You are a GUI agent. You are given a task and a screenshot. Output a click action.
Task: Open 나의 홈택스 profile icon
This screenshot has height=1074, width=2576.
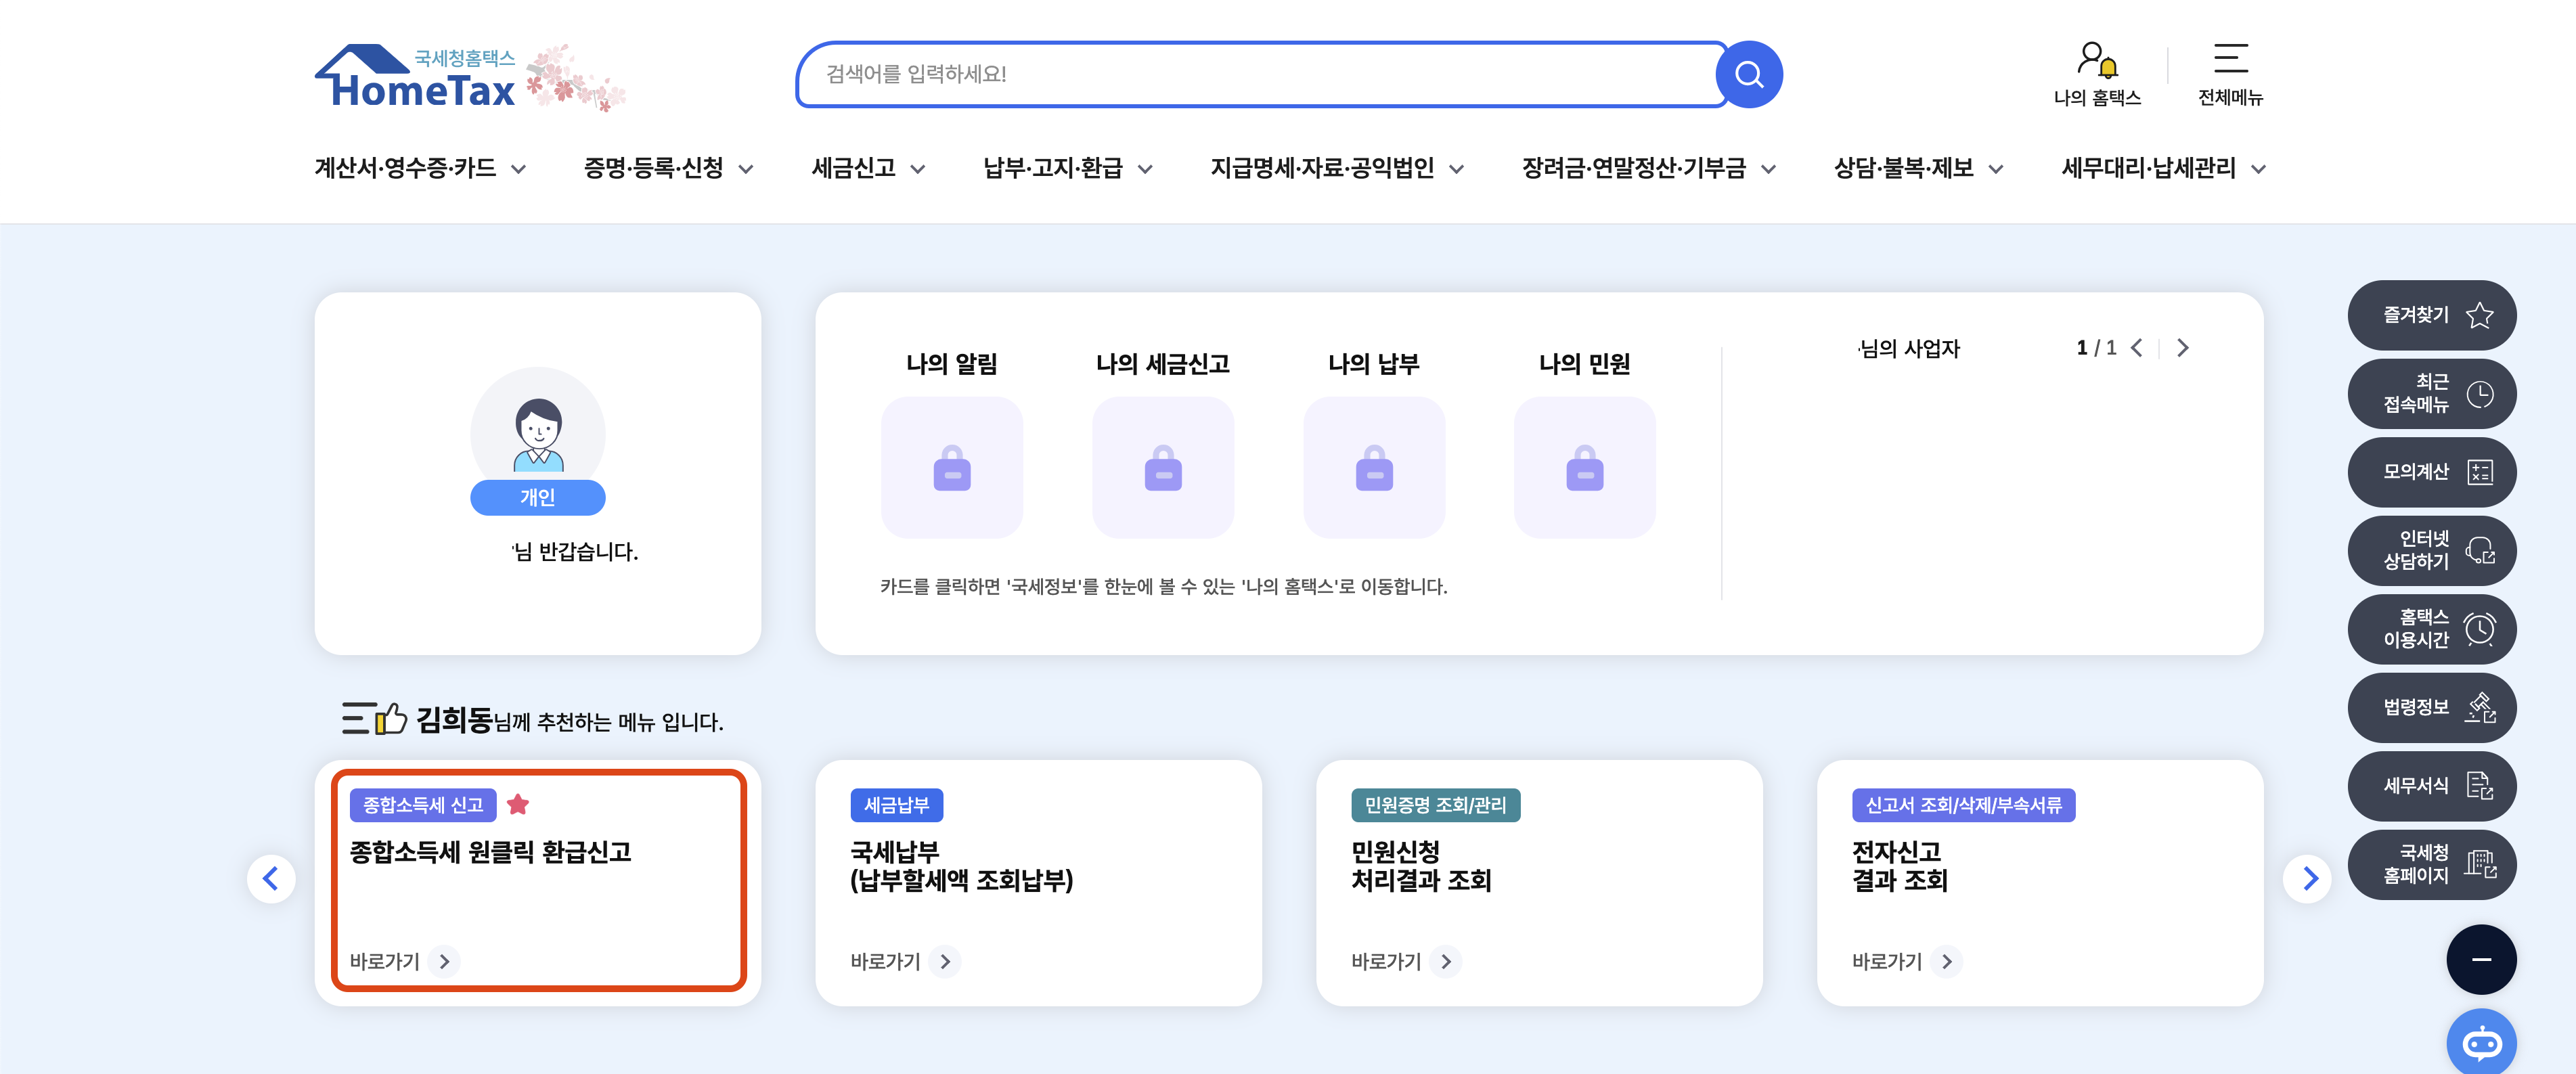(2096, 62)
